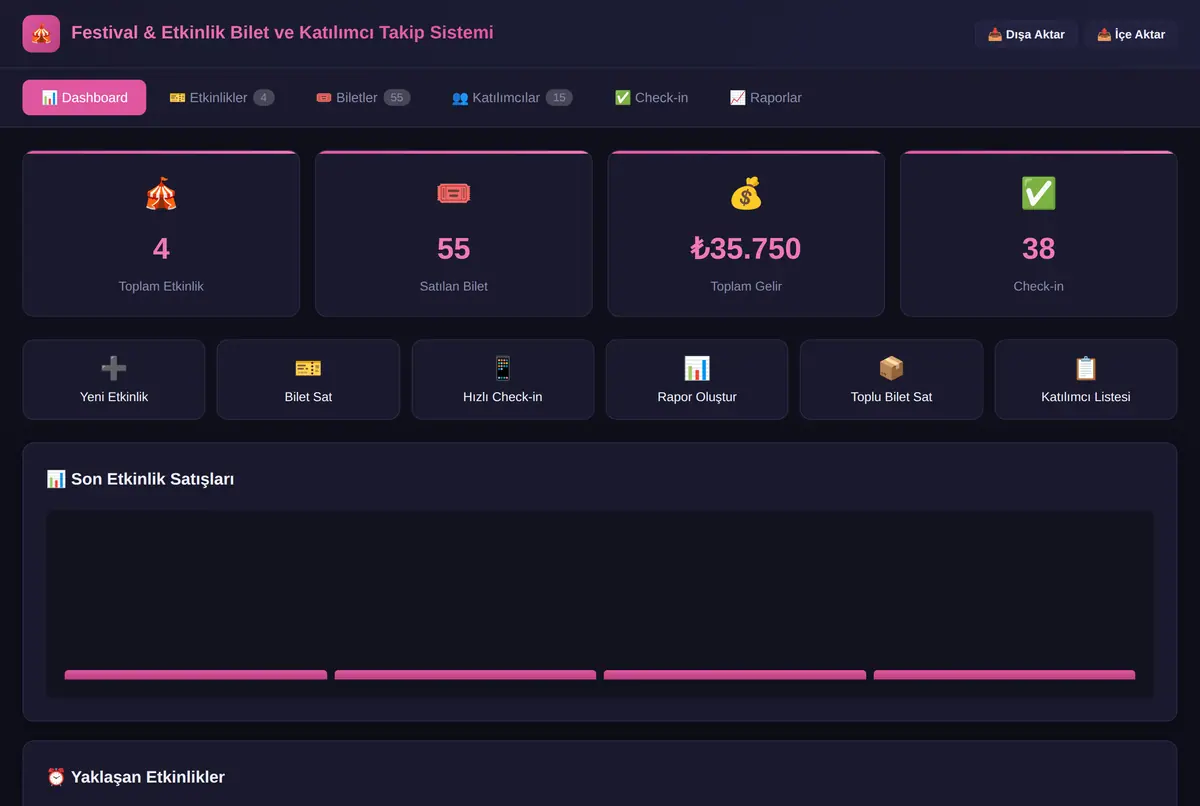Viewport: 1200px width, 806px height.
Task: Select the Check-in tab
Action: (x=651, y=98)
